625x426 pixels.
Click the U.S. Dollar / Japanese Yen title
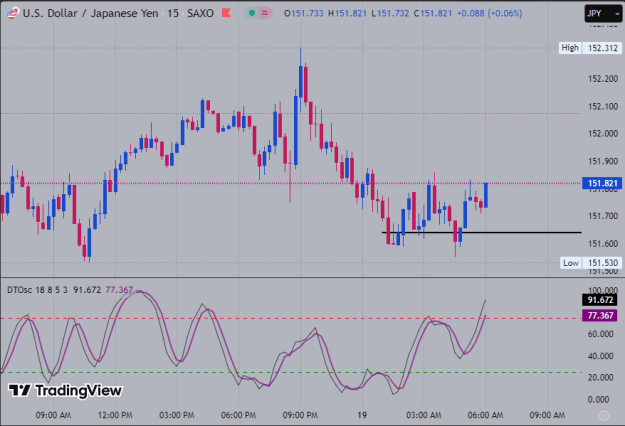90,13
